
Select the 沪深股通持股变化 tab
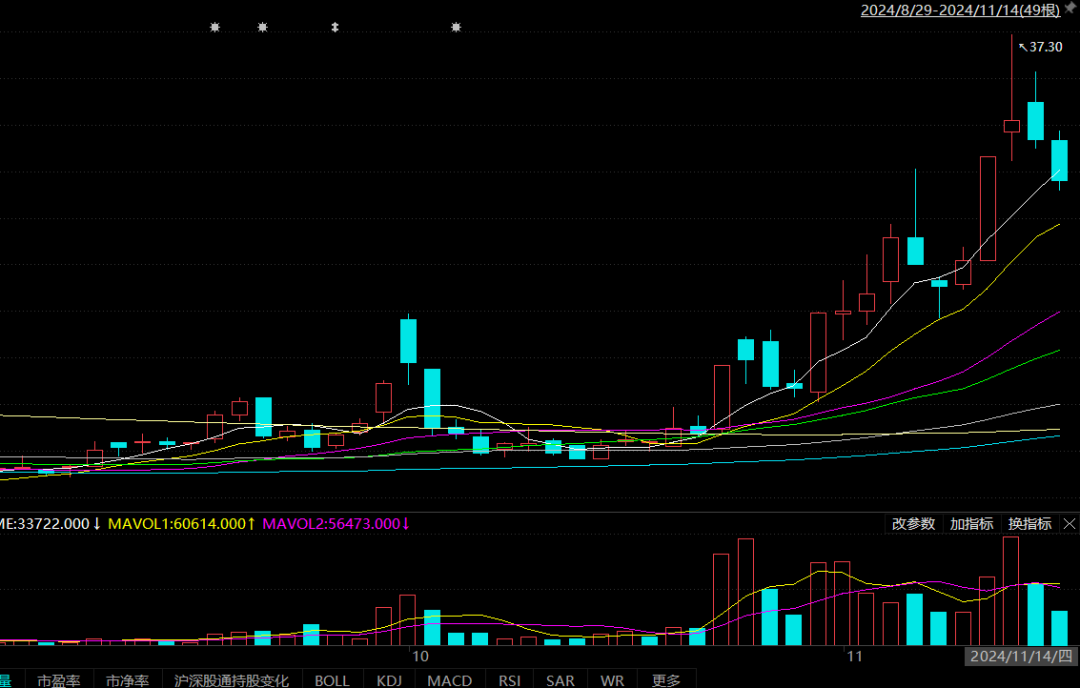click(231, 680)
